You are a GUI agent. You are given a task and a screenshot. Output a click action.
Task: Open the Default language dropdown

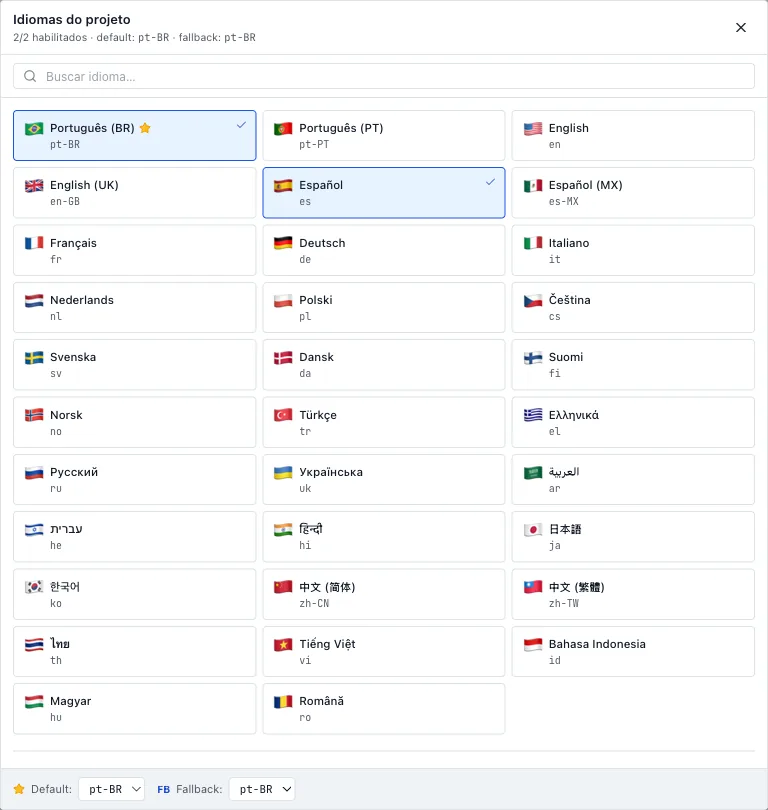pyautogui.click(x=112, y=789)
